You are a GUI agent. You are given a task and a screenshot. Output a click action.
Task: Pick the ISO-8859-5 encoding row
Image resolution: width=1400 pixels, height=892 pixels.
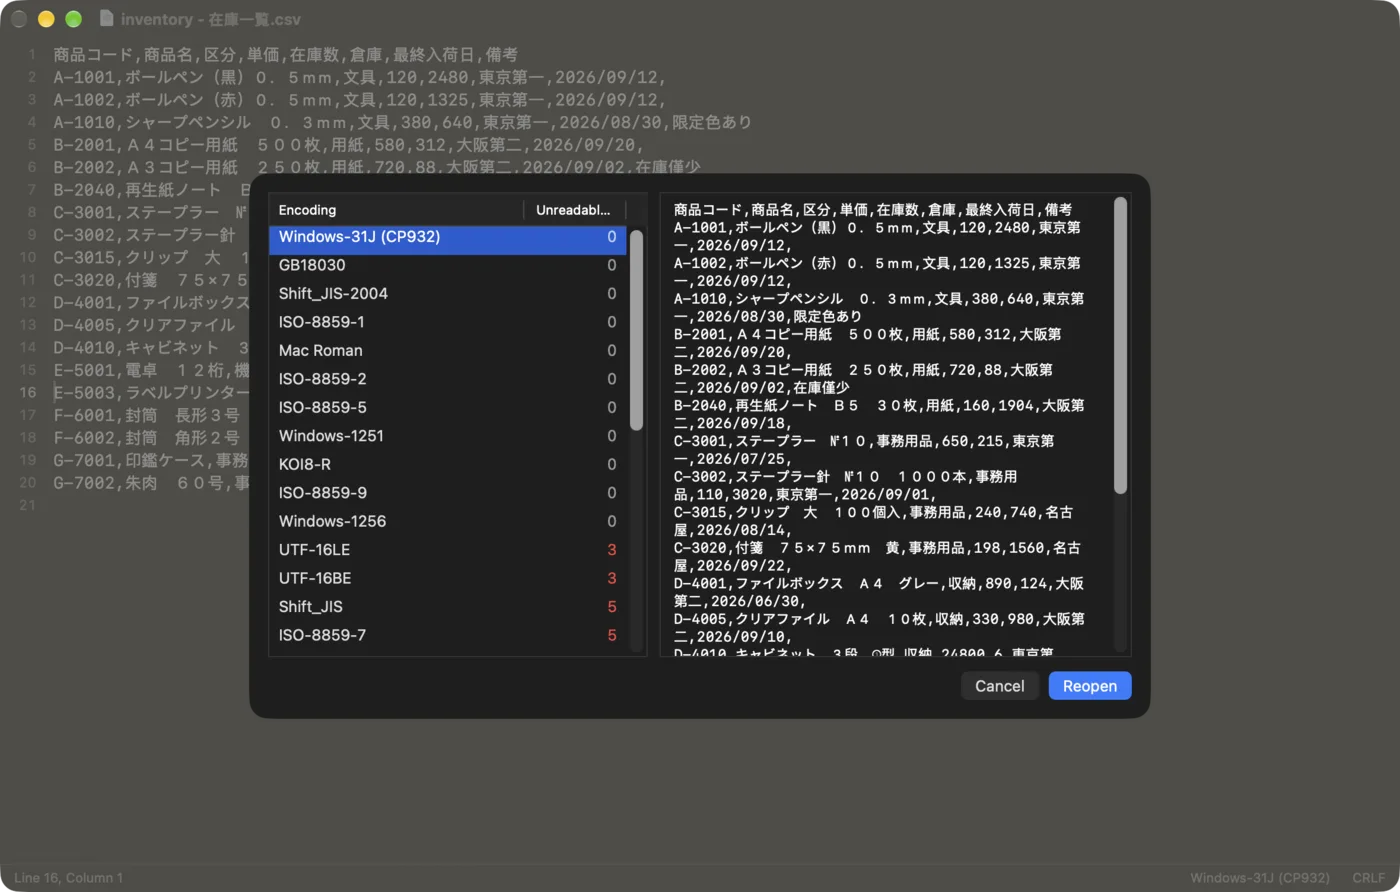point(447,408)
